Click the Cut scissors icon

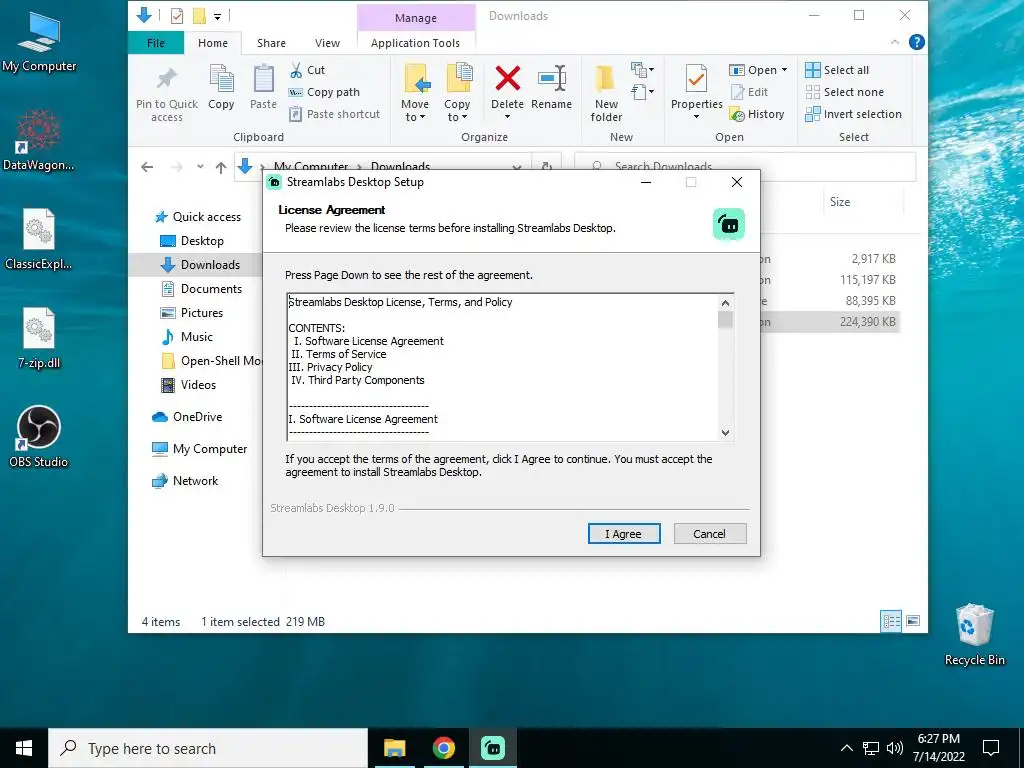click(x=296, y=70)
